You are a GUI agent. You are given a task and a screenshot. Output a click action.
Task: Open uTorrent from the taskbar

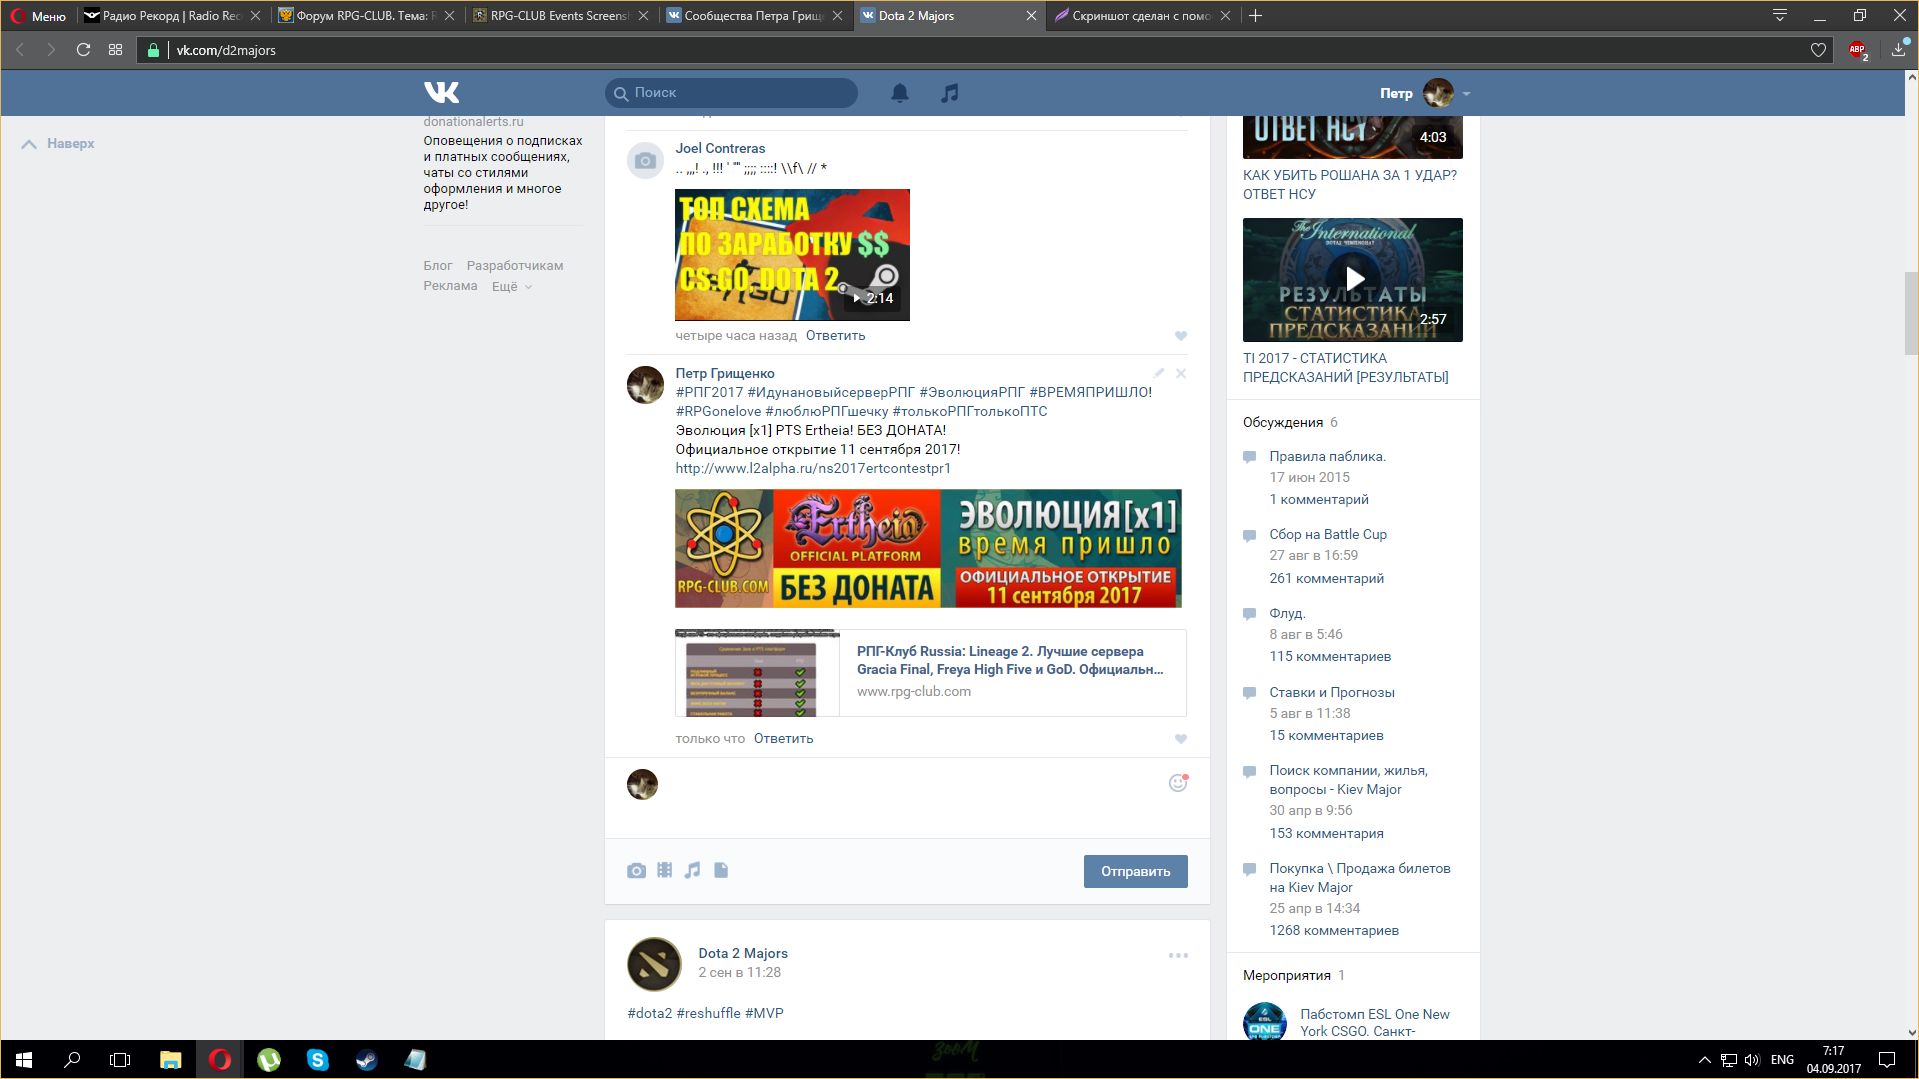pos(269,1060)
